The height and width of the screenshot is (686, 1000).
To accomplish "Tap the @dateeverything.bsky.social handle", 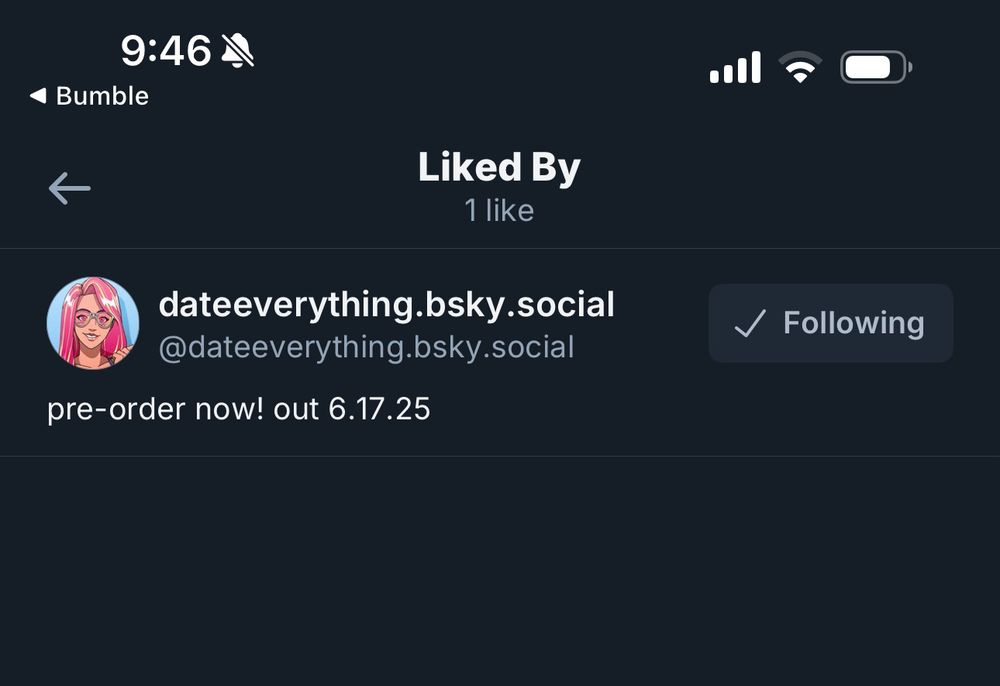I will point(366,347).
